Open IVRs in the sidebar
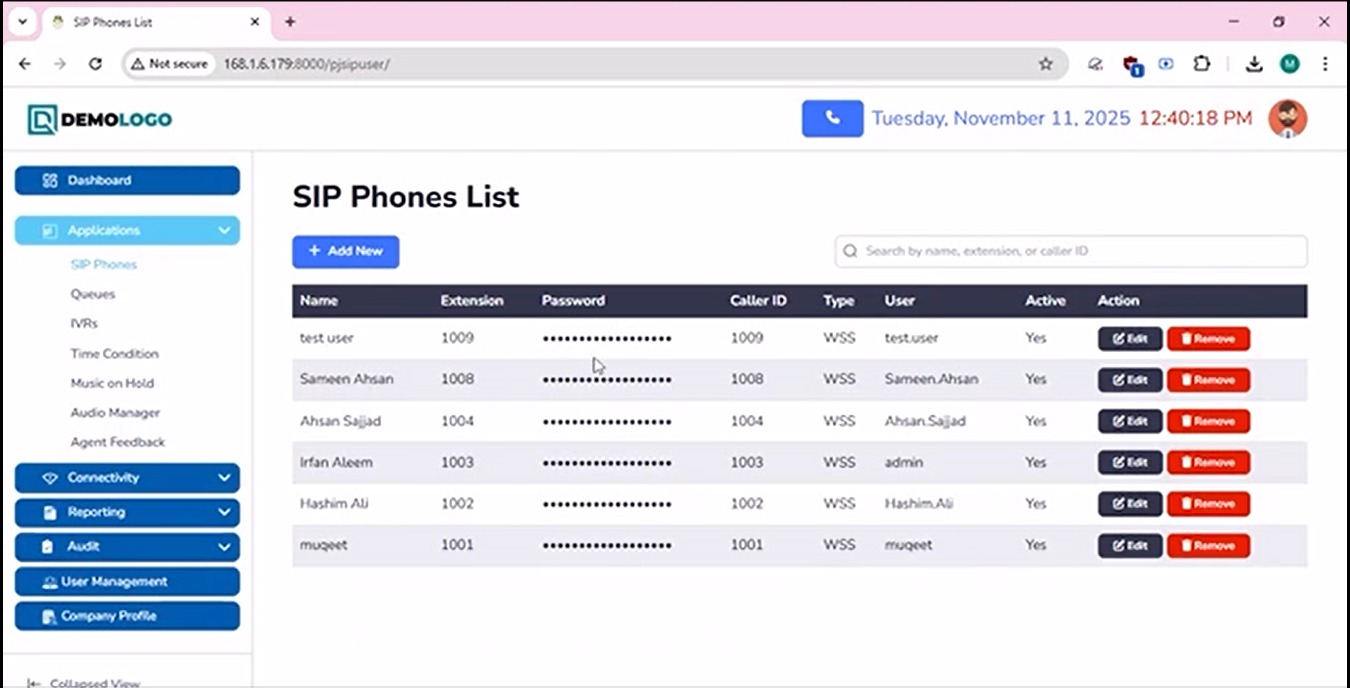Screen dimensions: 1350x688 [84, 324]
